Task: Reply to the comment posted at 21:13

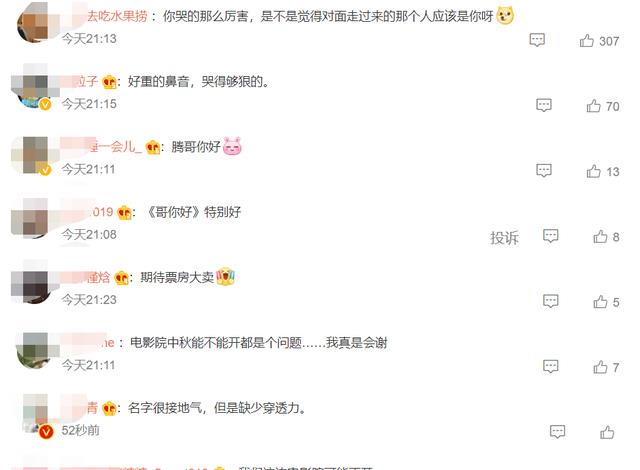Action: point(537,40)
